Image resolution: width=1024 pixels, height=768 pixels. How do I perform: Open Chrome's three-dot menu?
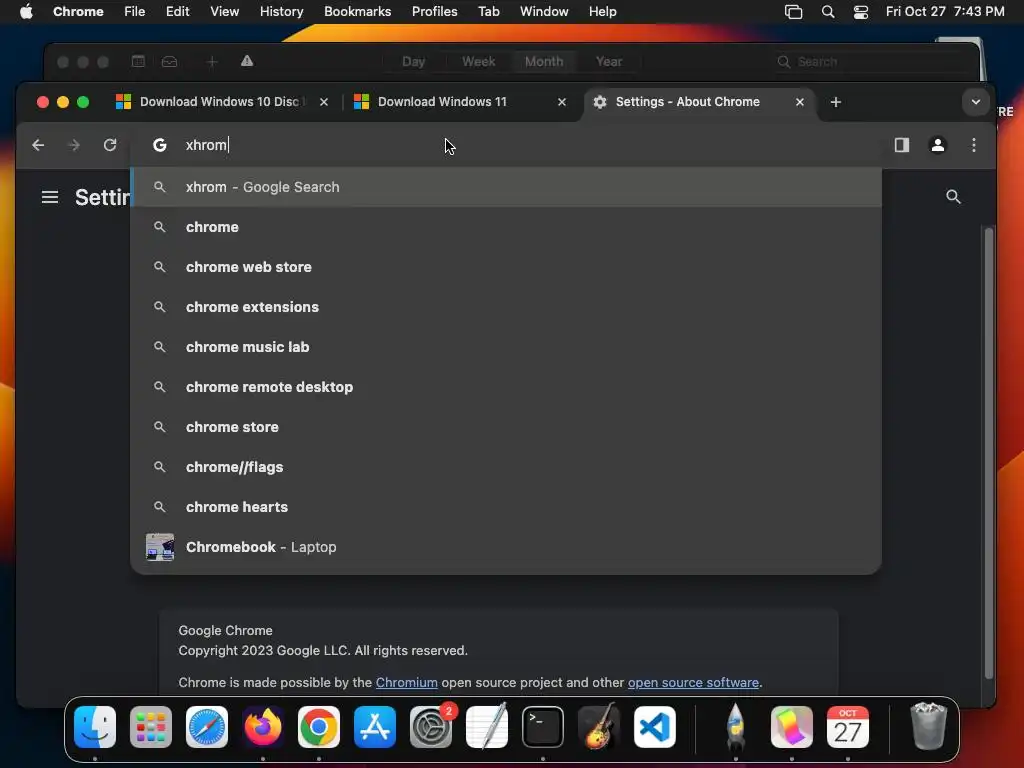coord(974,145)
